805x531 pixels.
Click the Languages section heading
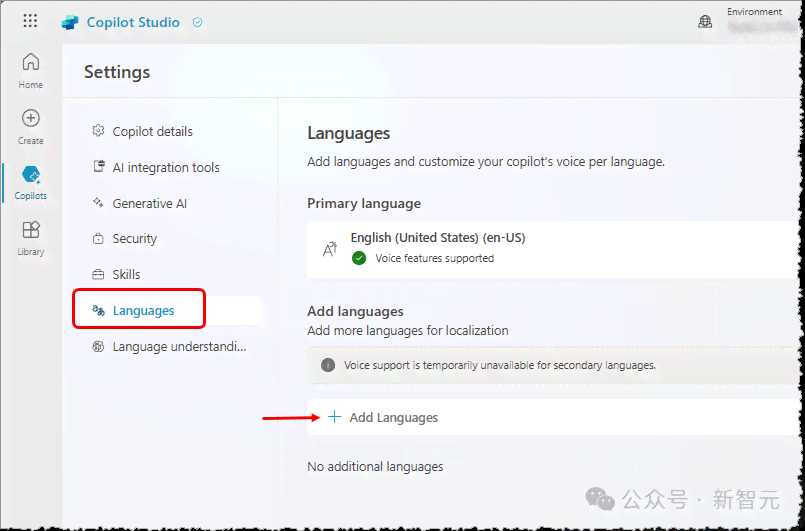(349, 134)
